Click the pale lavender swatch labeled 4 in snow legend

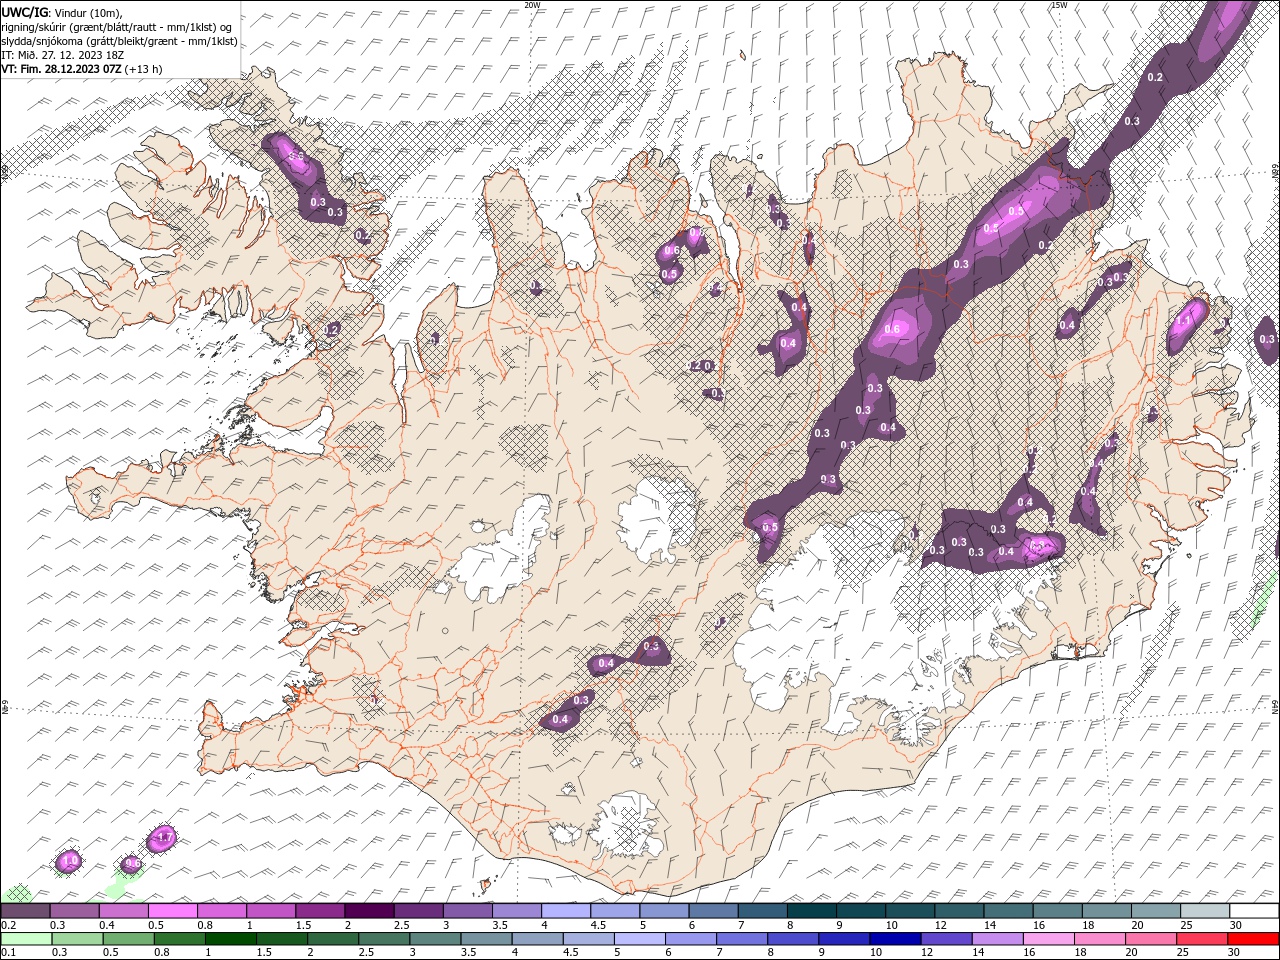coord(565,910)
